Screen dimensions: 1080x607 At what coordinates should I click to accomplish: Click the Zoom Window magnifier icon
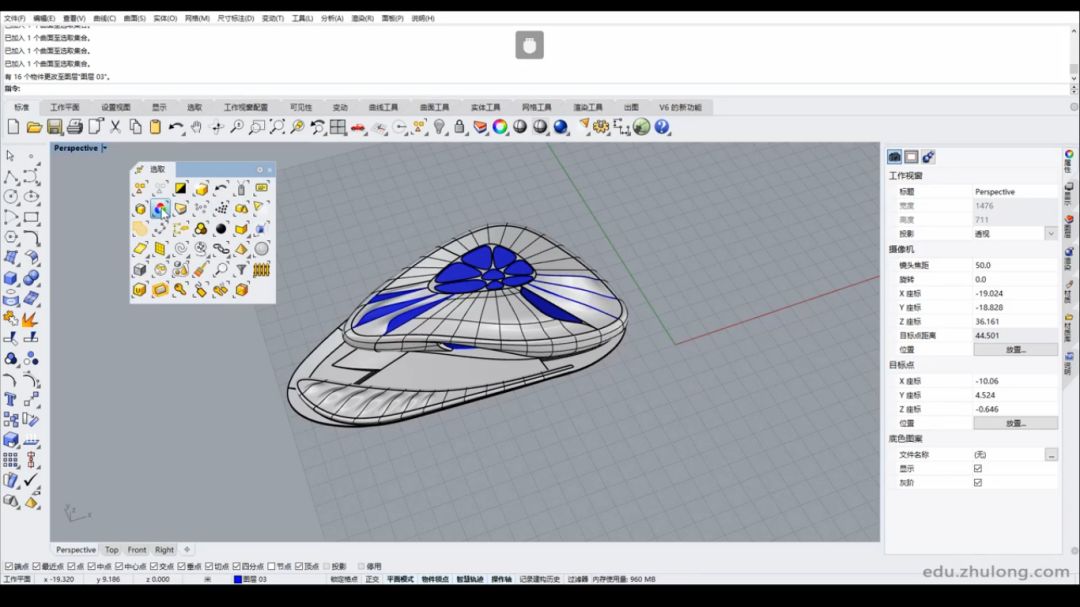(257, 127)
